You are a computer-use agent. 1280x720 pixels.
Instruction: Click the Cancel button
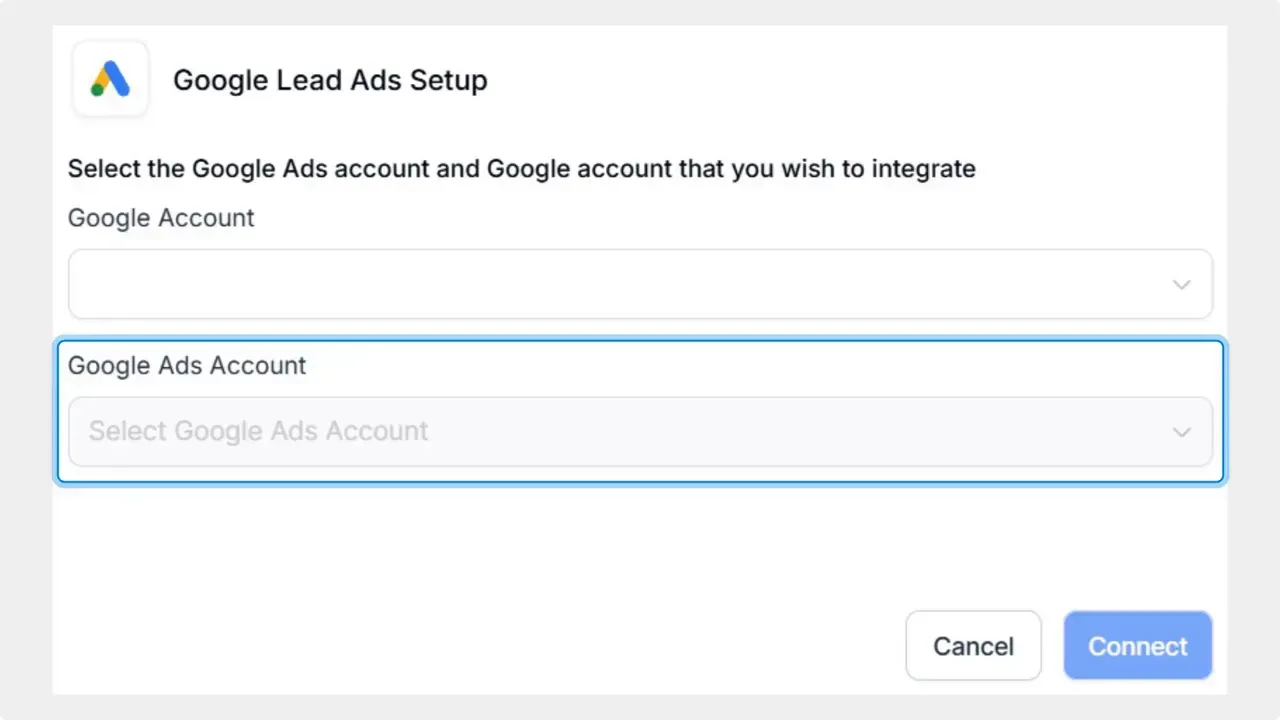(973, 645)
